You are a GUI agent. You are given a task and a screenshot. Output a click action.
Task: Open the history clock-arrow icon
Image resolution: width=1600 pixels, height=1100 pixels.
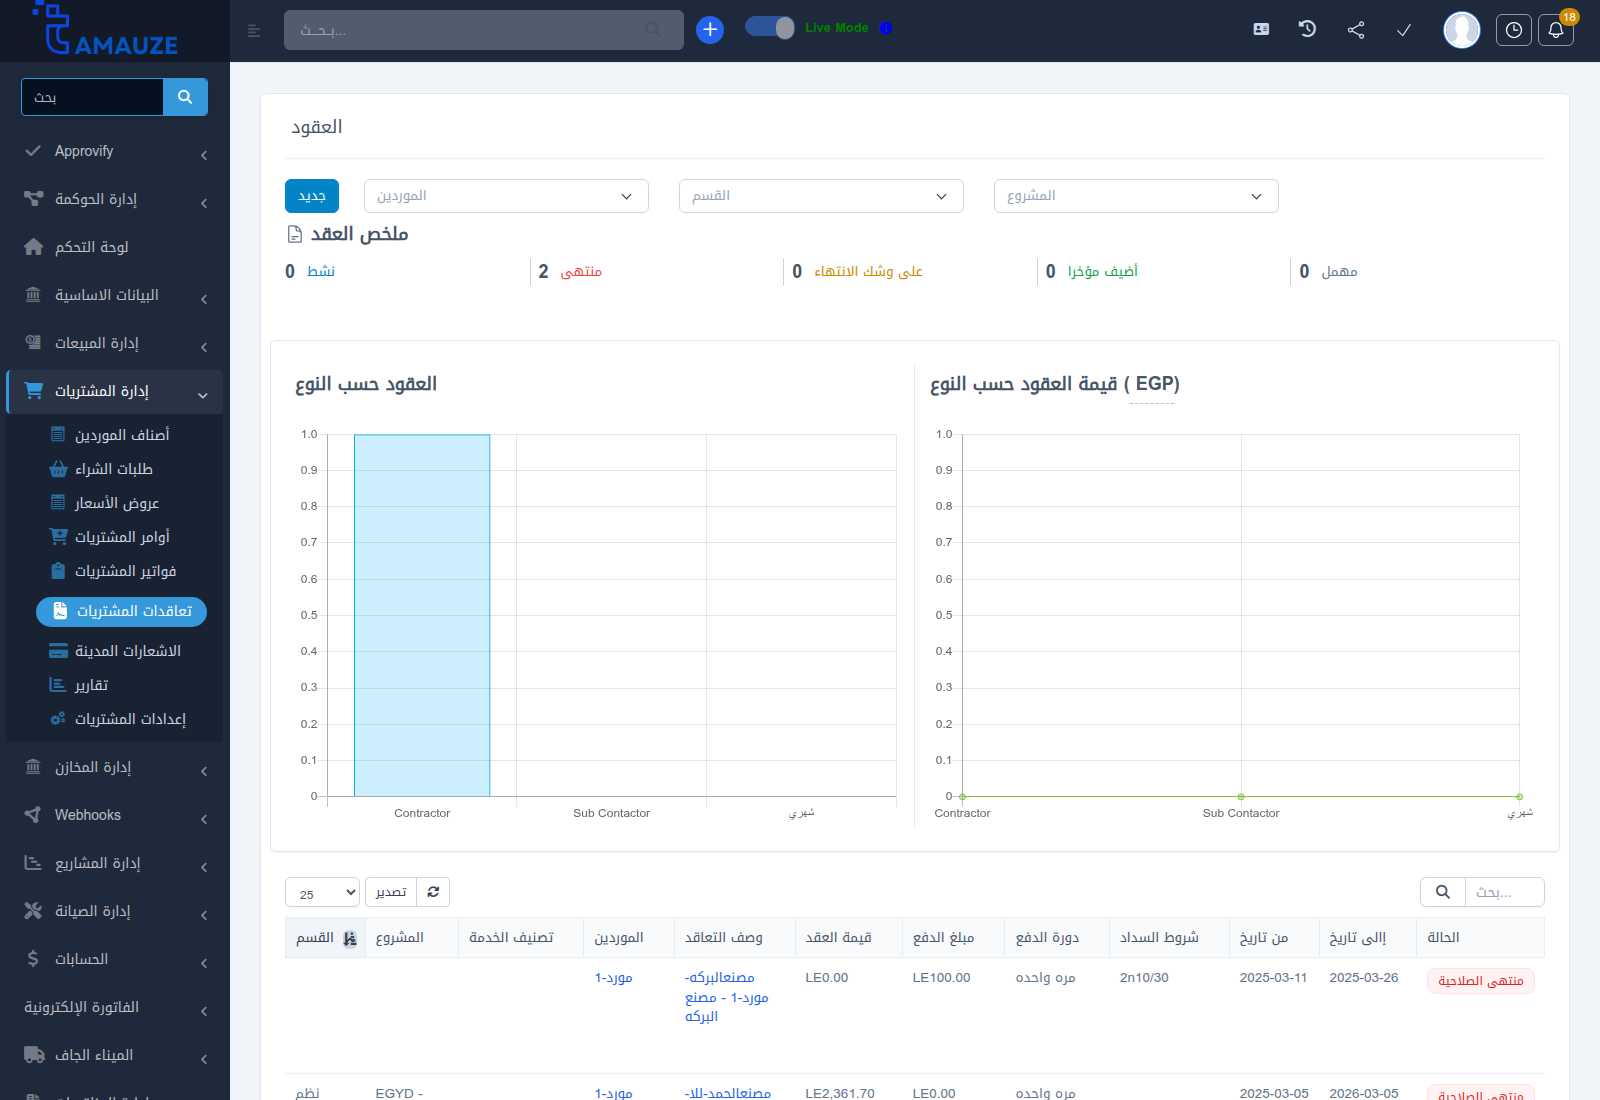click(x=1307, y=29)
